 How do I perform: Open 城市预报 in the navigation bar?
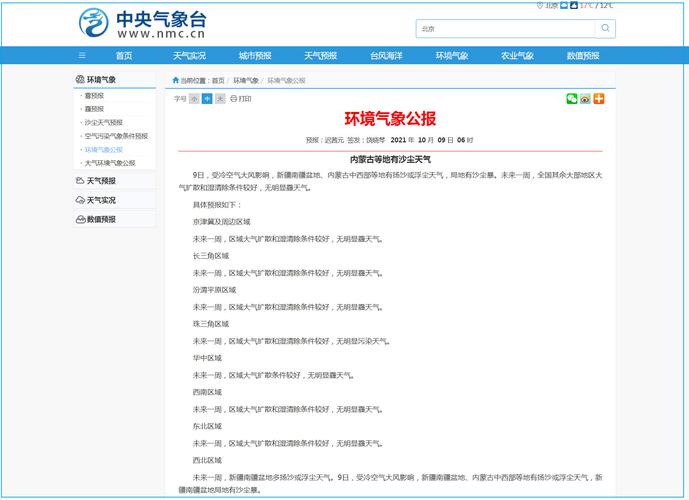click(255, 55)
